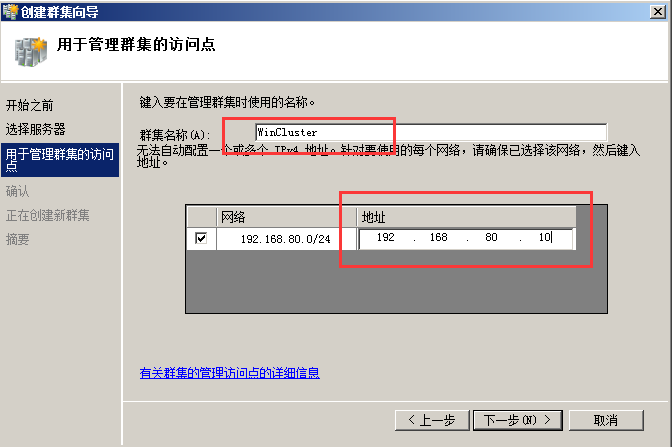Click the '键入要在管理群集时使用的名称' instruction text

pyautogui.click(x=228, y=102)
